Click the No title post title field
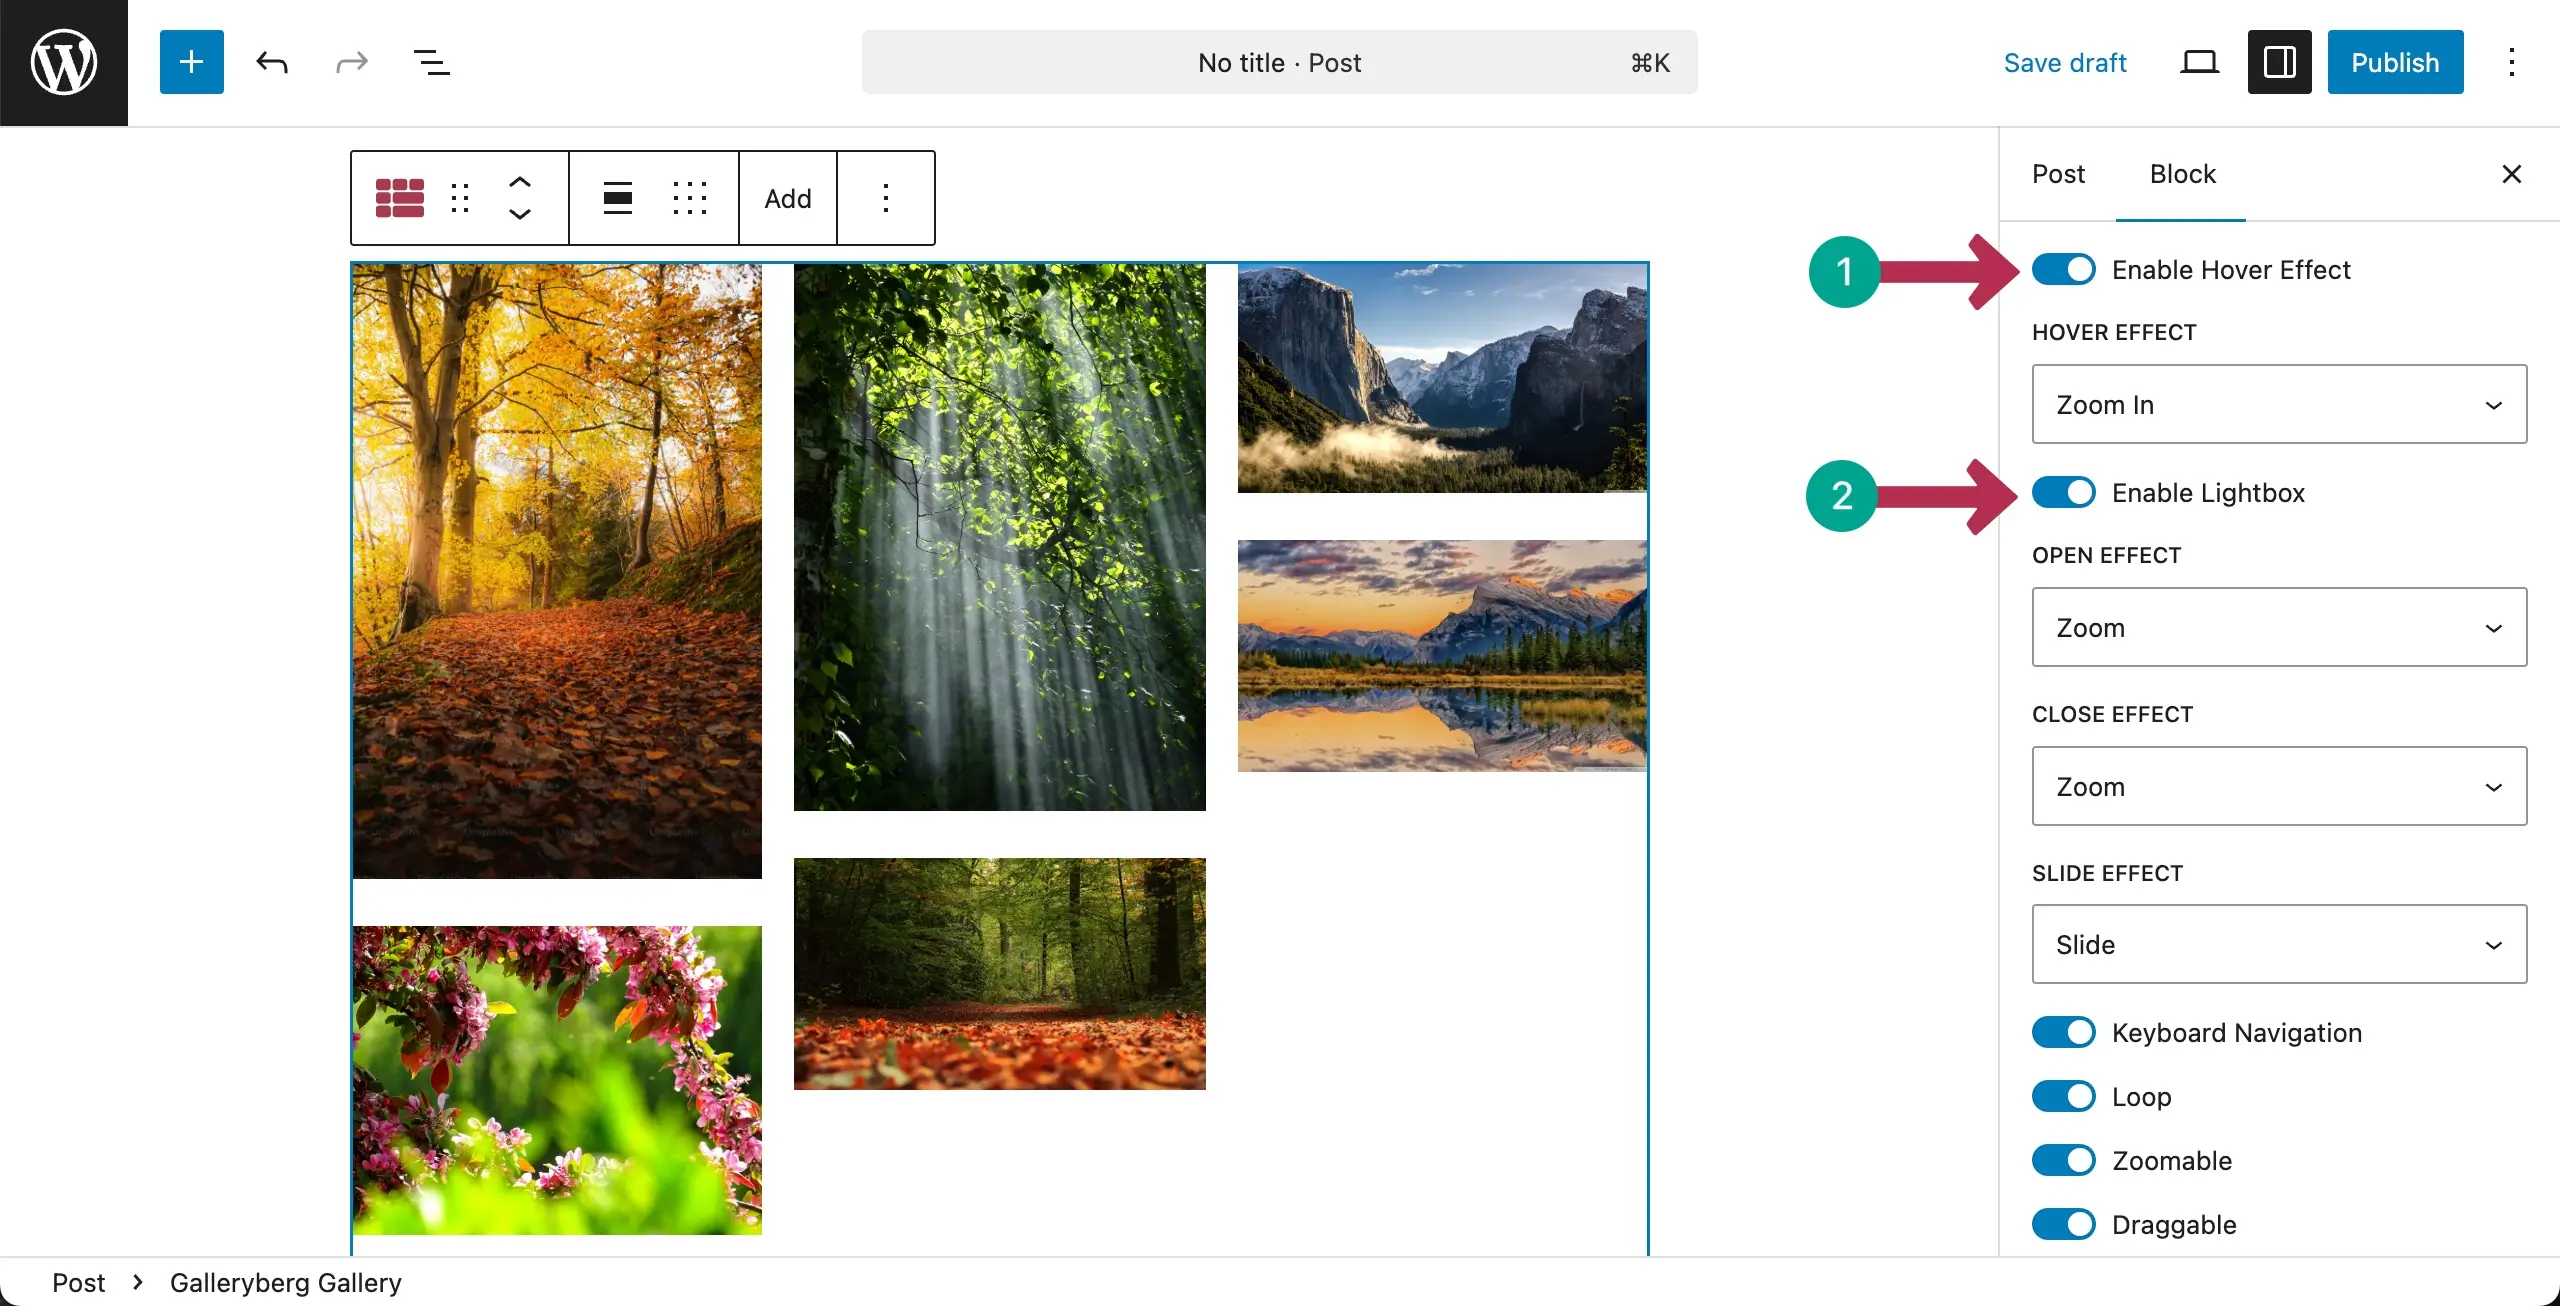 1280,62
